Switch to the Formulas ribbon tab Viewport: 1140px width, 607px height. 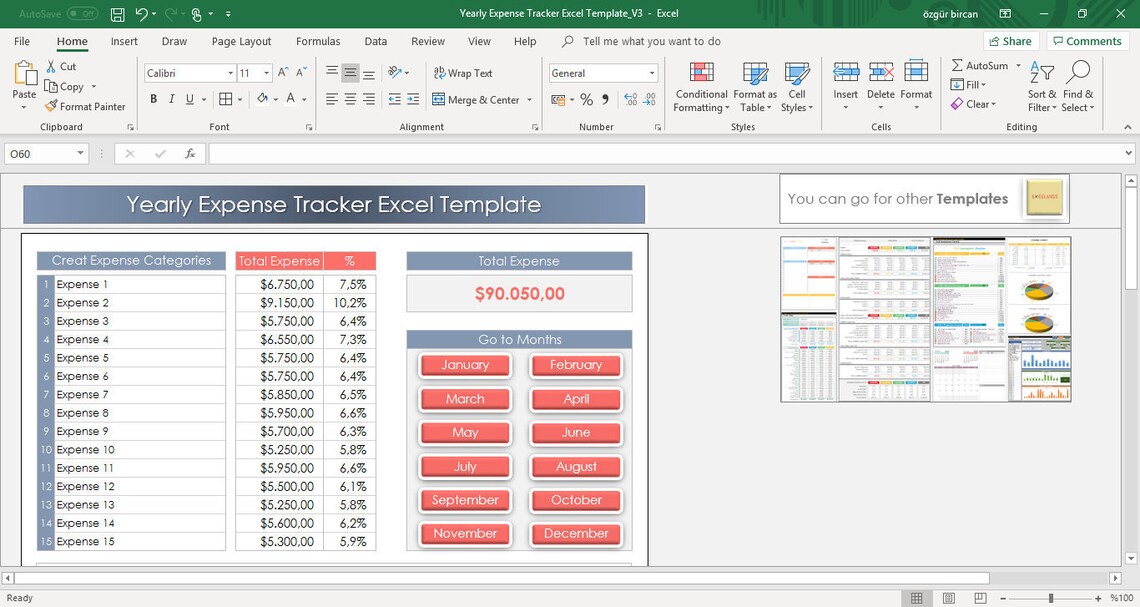(317, 41)
